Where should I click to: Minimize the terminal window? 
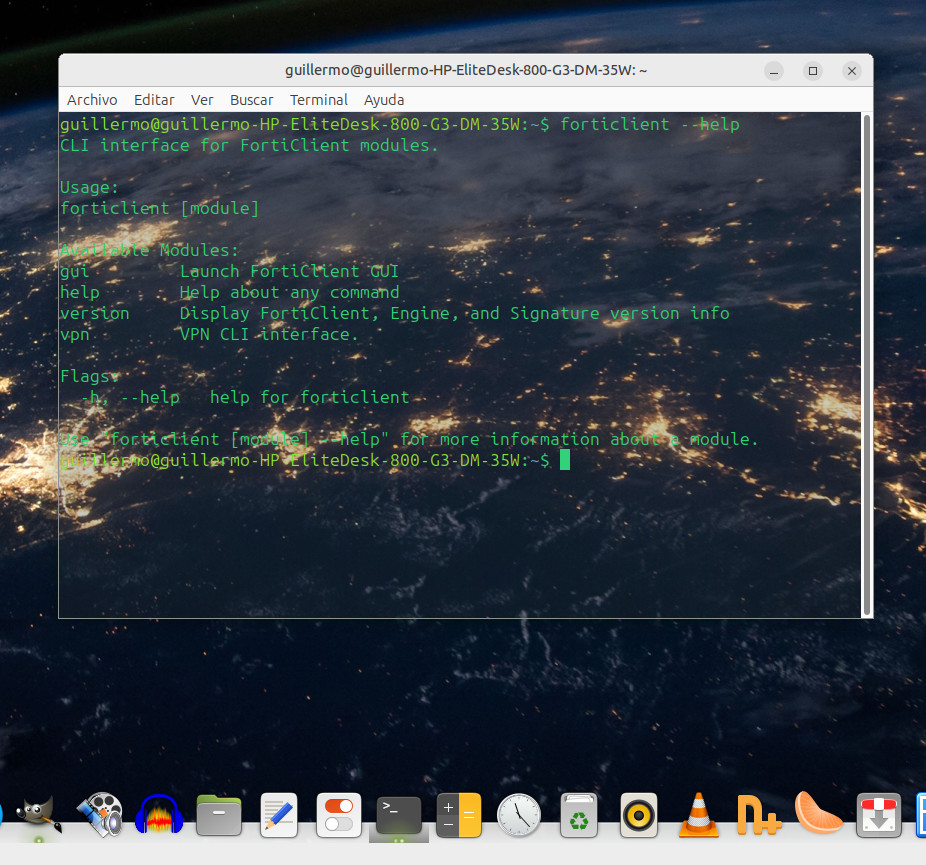point(774,71)
